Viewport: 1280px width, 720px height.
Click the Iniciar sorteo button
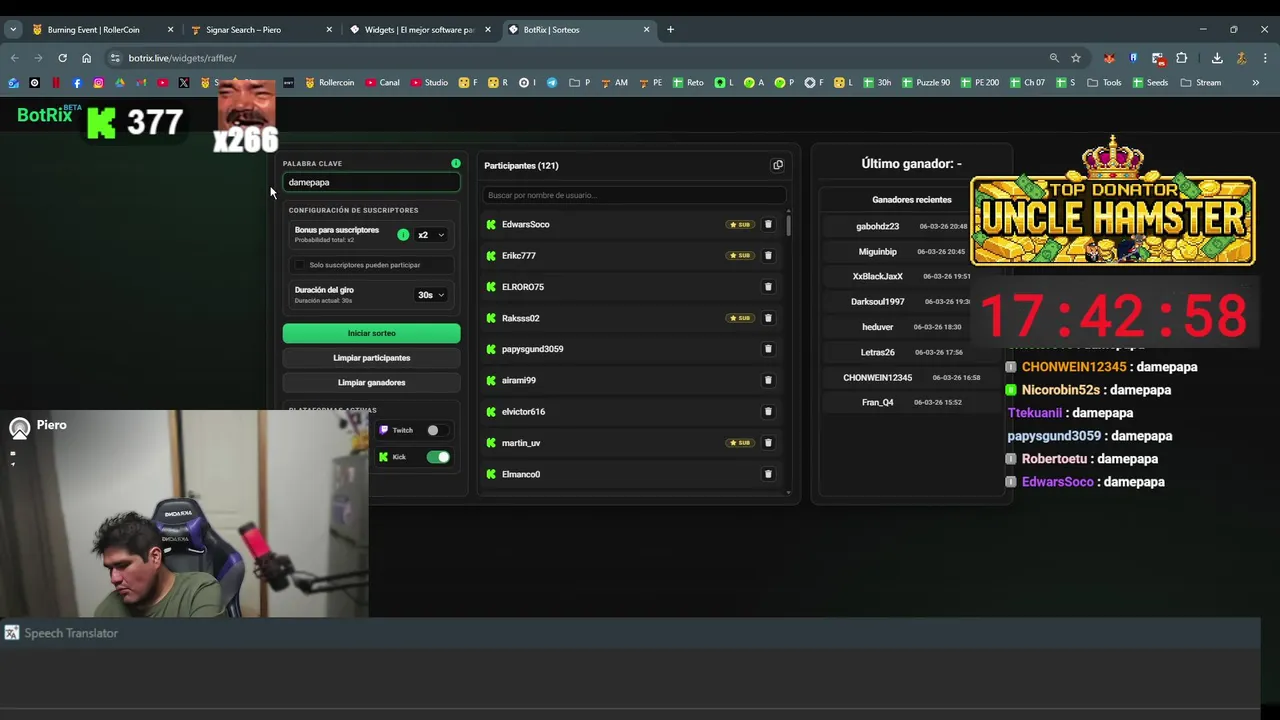tap(371, 333)
